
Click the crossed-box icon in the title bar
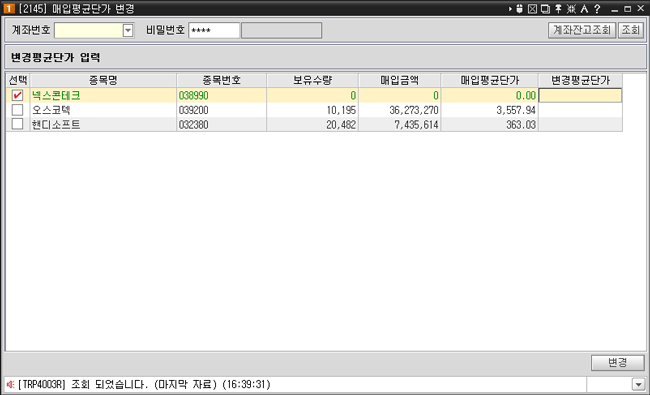pyautogui.click(x=532, y=9)
